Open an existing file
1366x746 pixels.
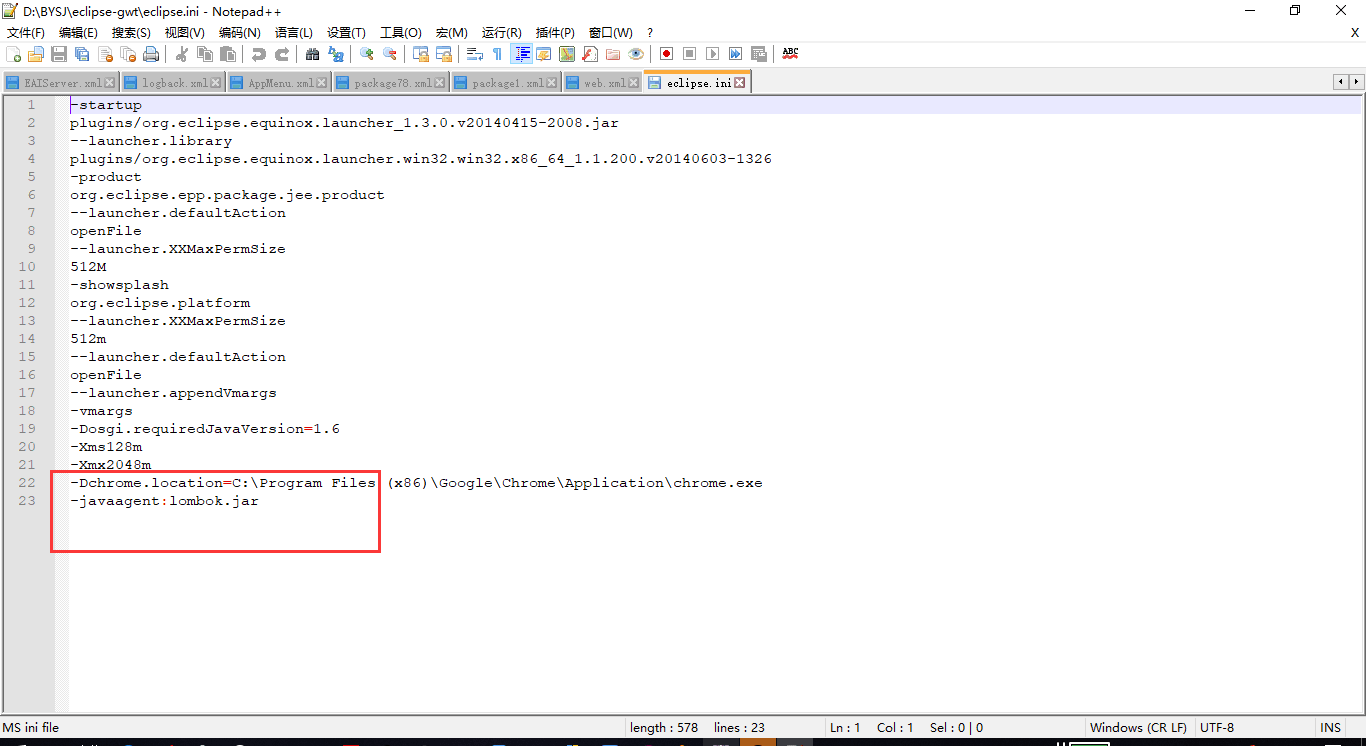click(x=34, y=53)
